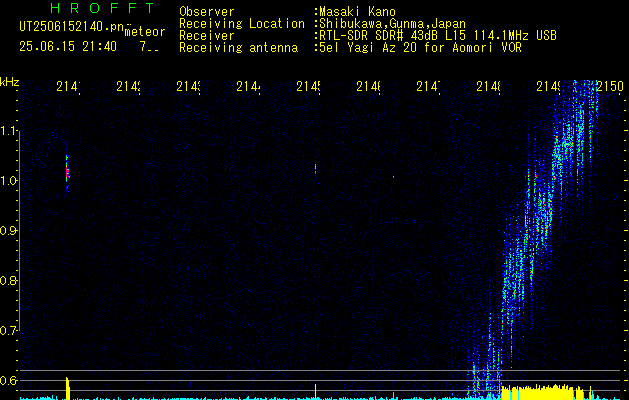Click the 1.1 frequency axis label

tap(9, 131)
